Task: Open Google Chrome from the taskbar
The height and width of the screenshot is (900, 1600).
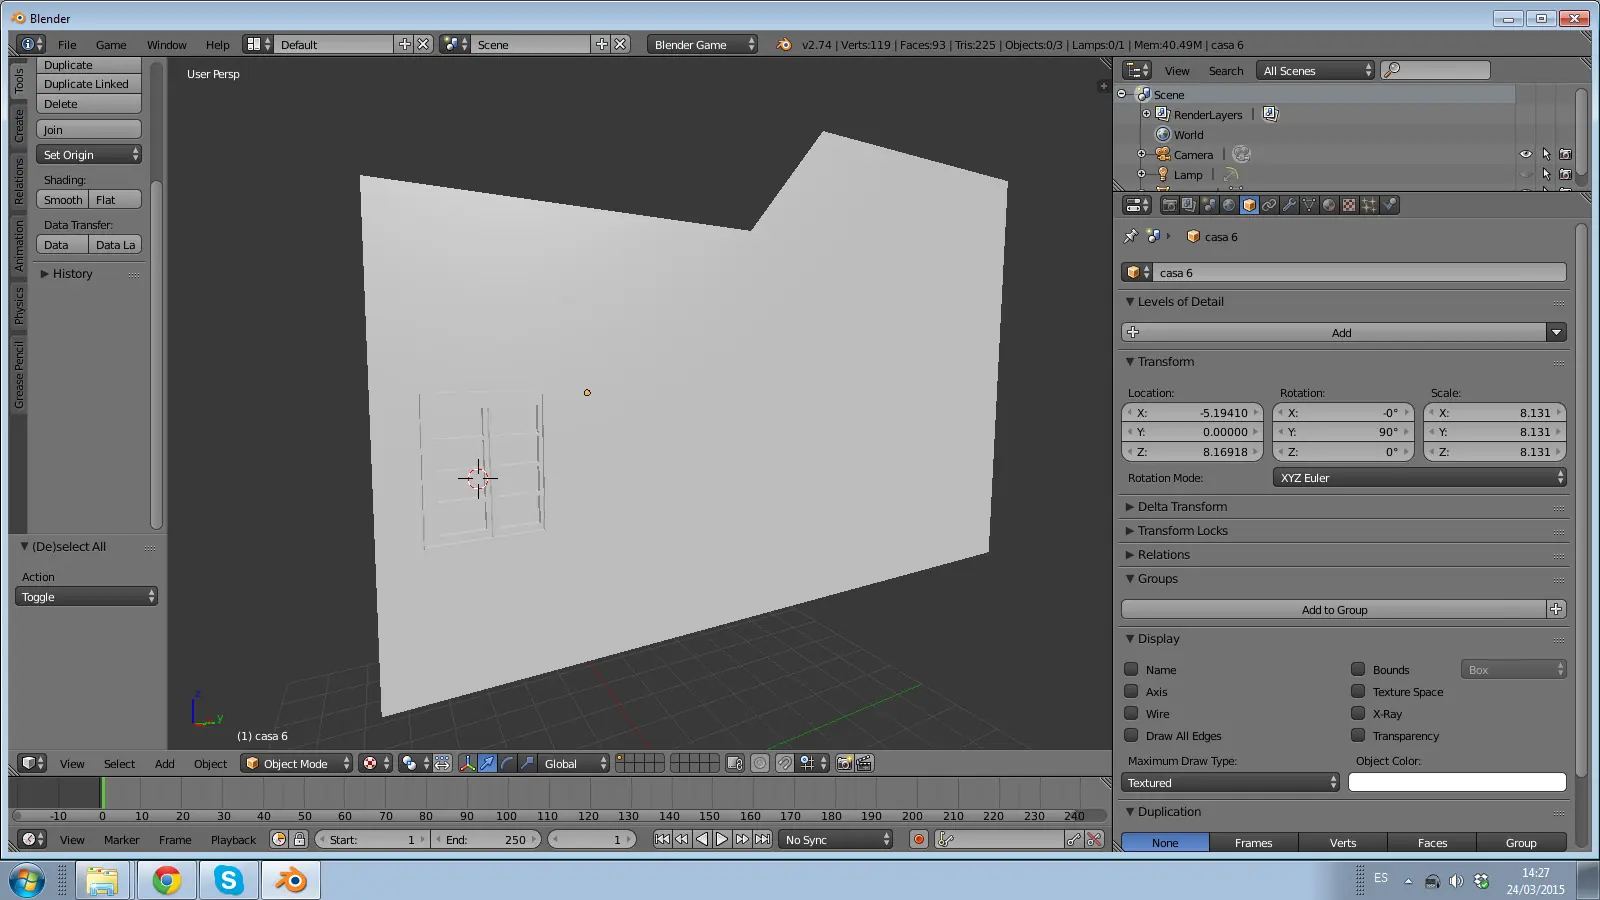Action: (x=166, y=880)
